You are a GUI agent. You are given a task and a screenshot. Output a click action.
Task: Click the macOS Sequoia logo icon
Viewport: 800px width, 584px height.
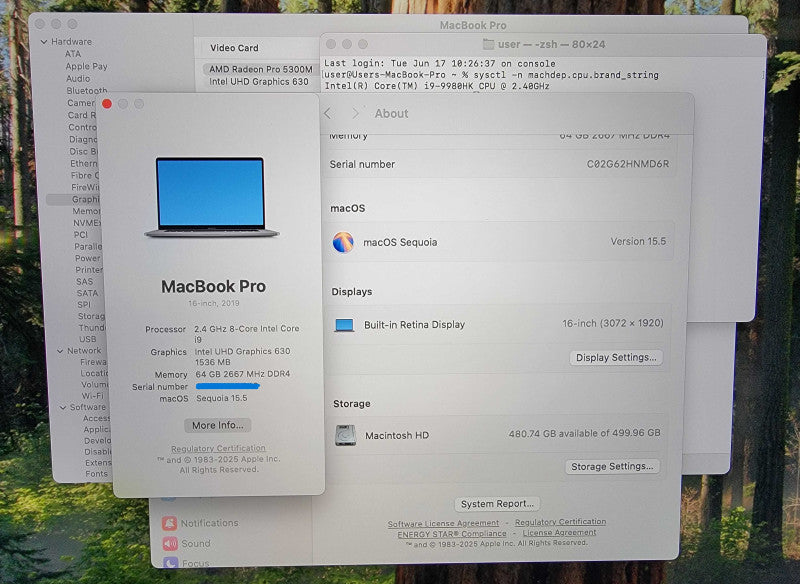(x=343, y=242)
